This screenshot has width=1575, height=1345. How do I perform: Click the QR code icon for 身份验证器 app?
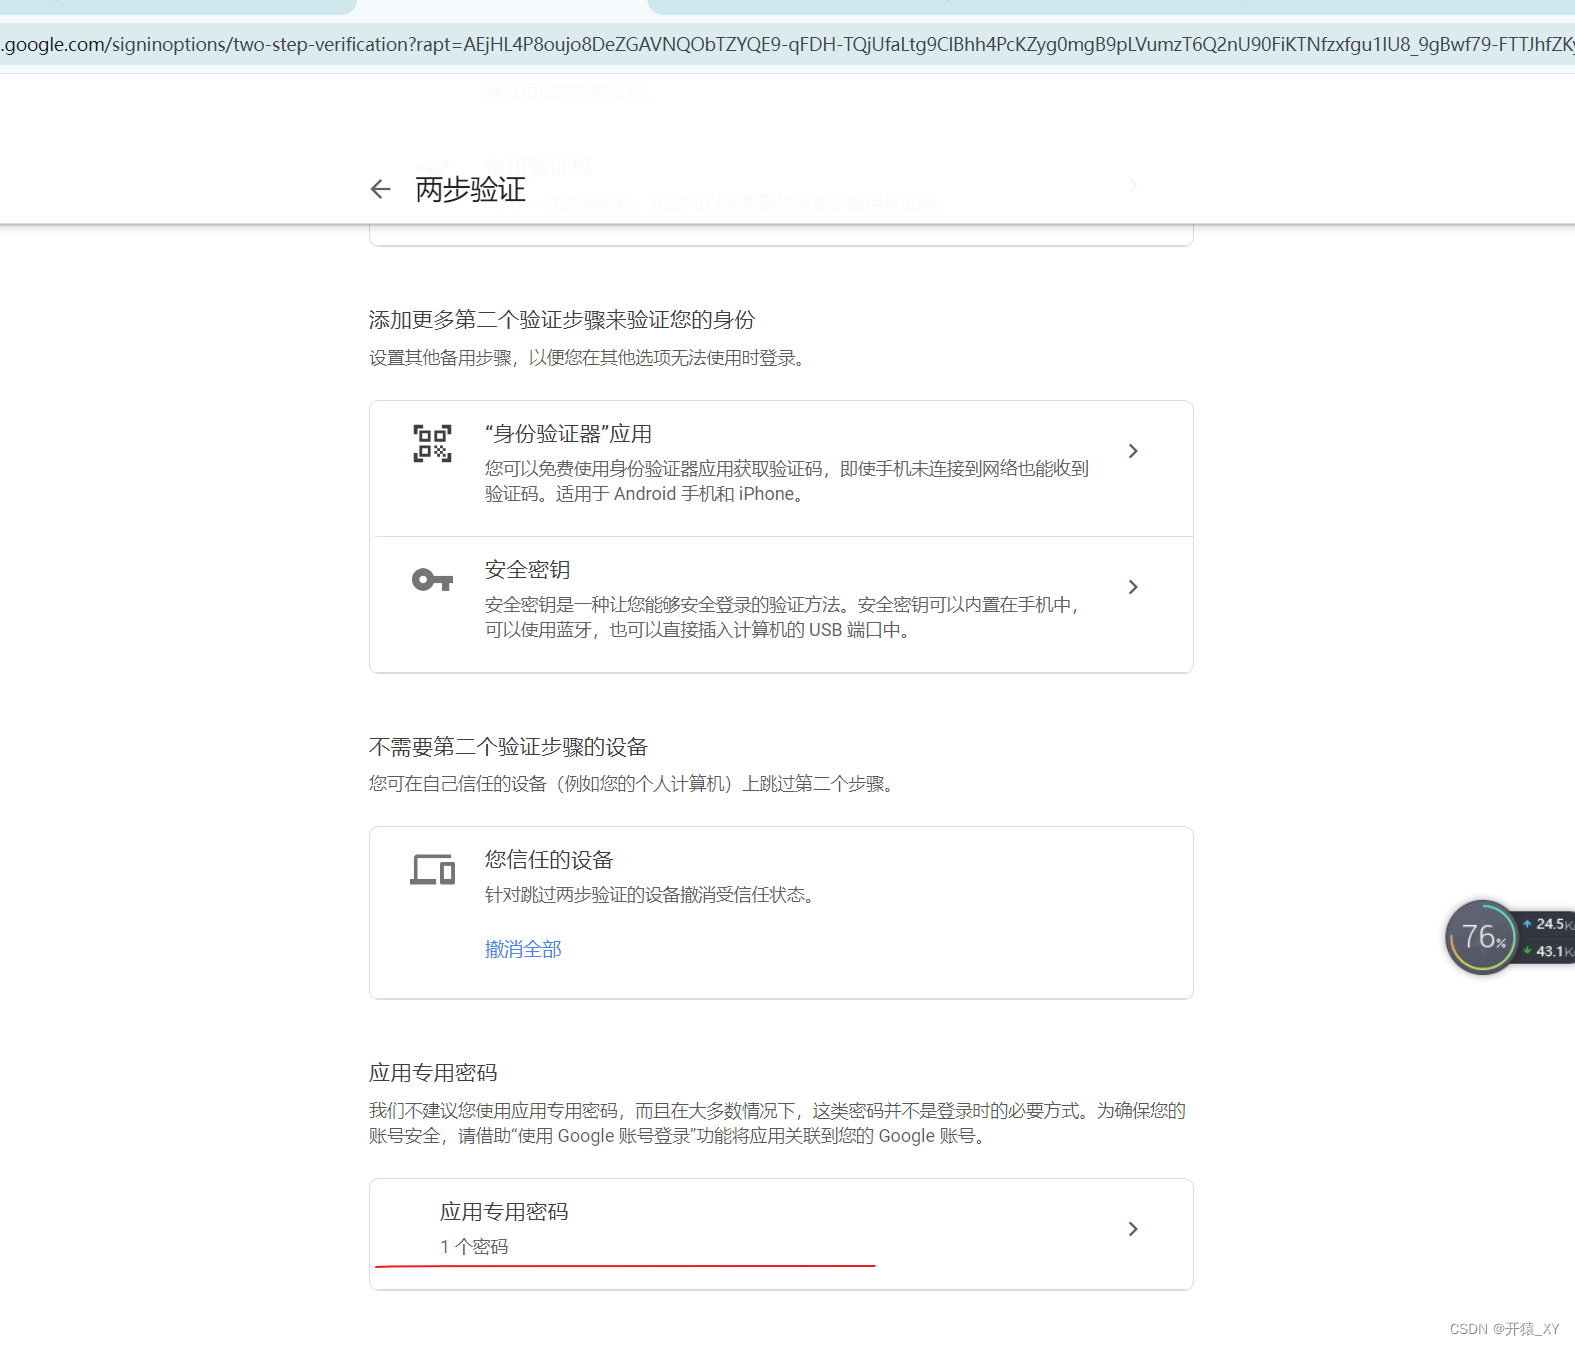[432, 443]
